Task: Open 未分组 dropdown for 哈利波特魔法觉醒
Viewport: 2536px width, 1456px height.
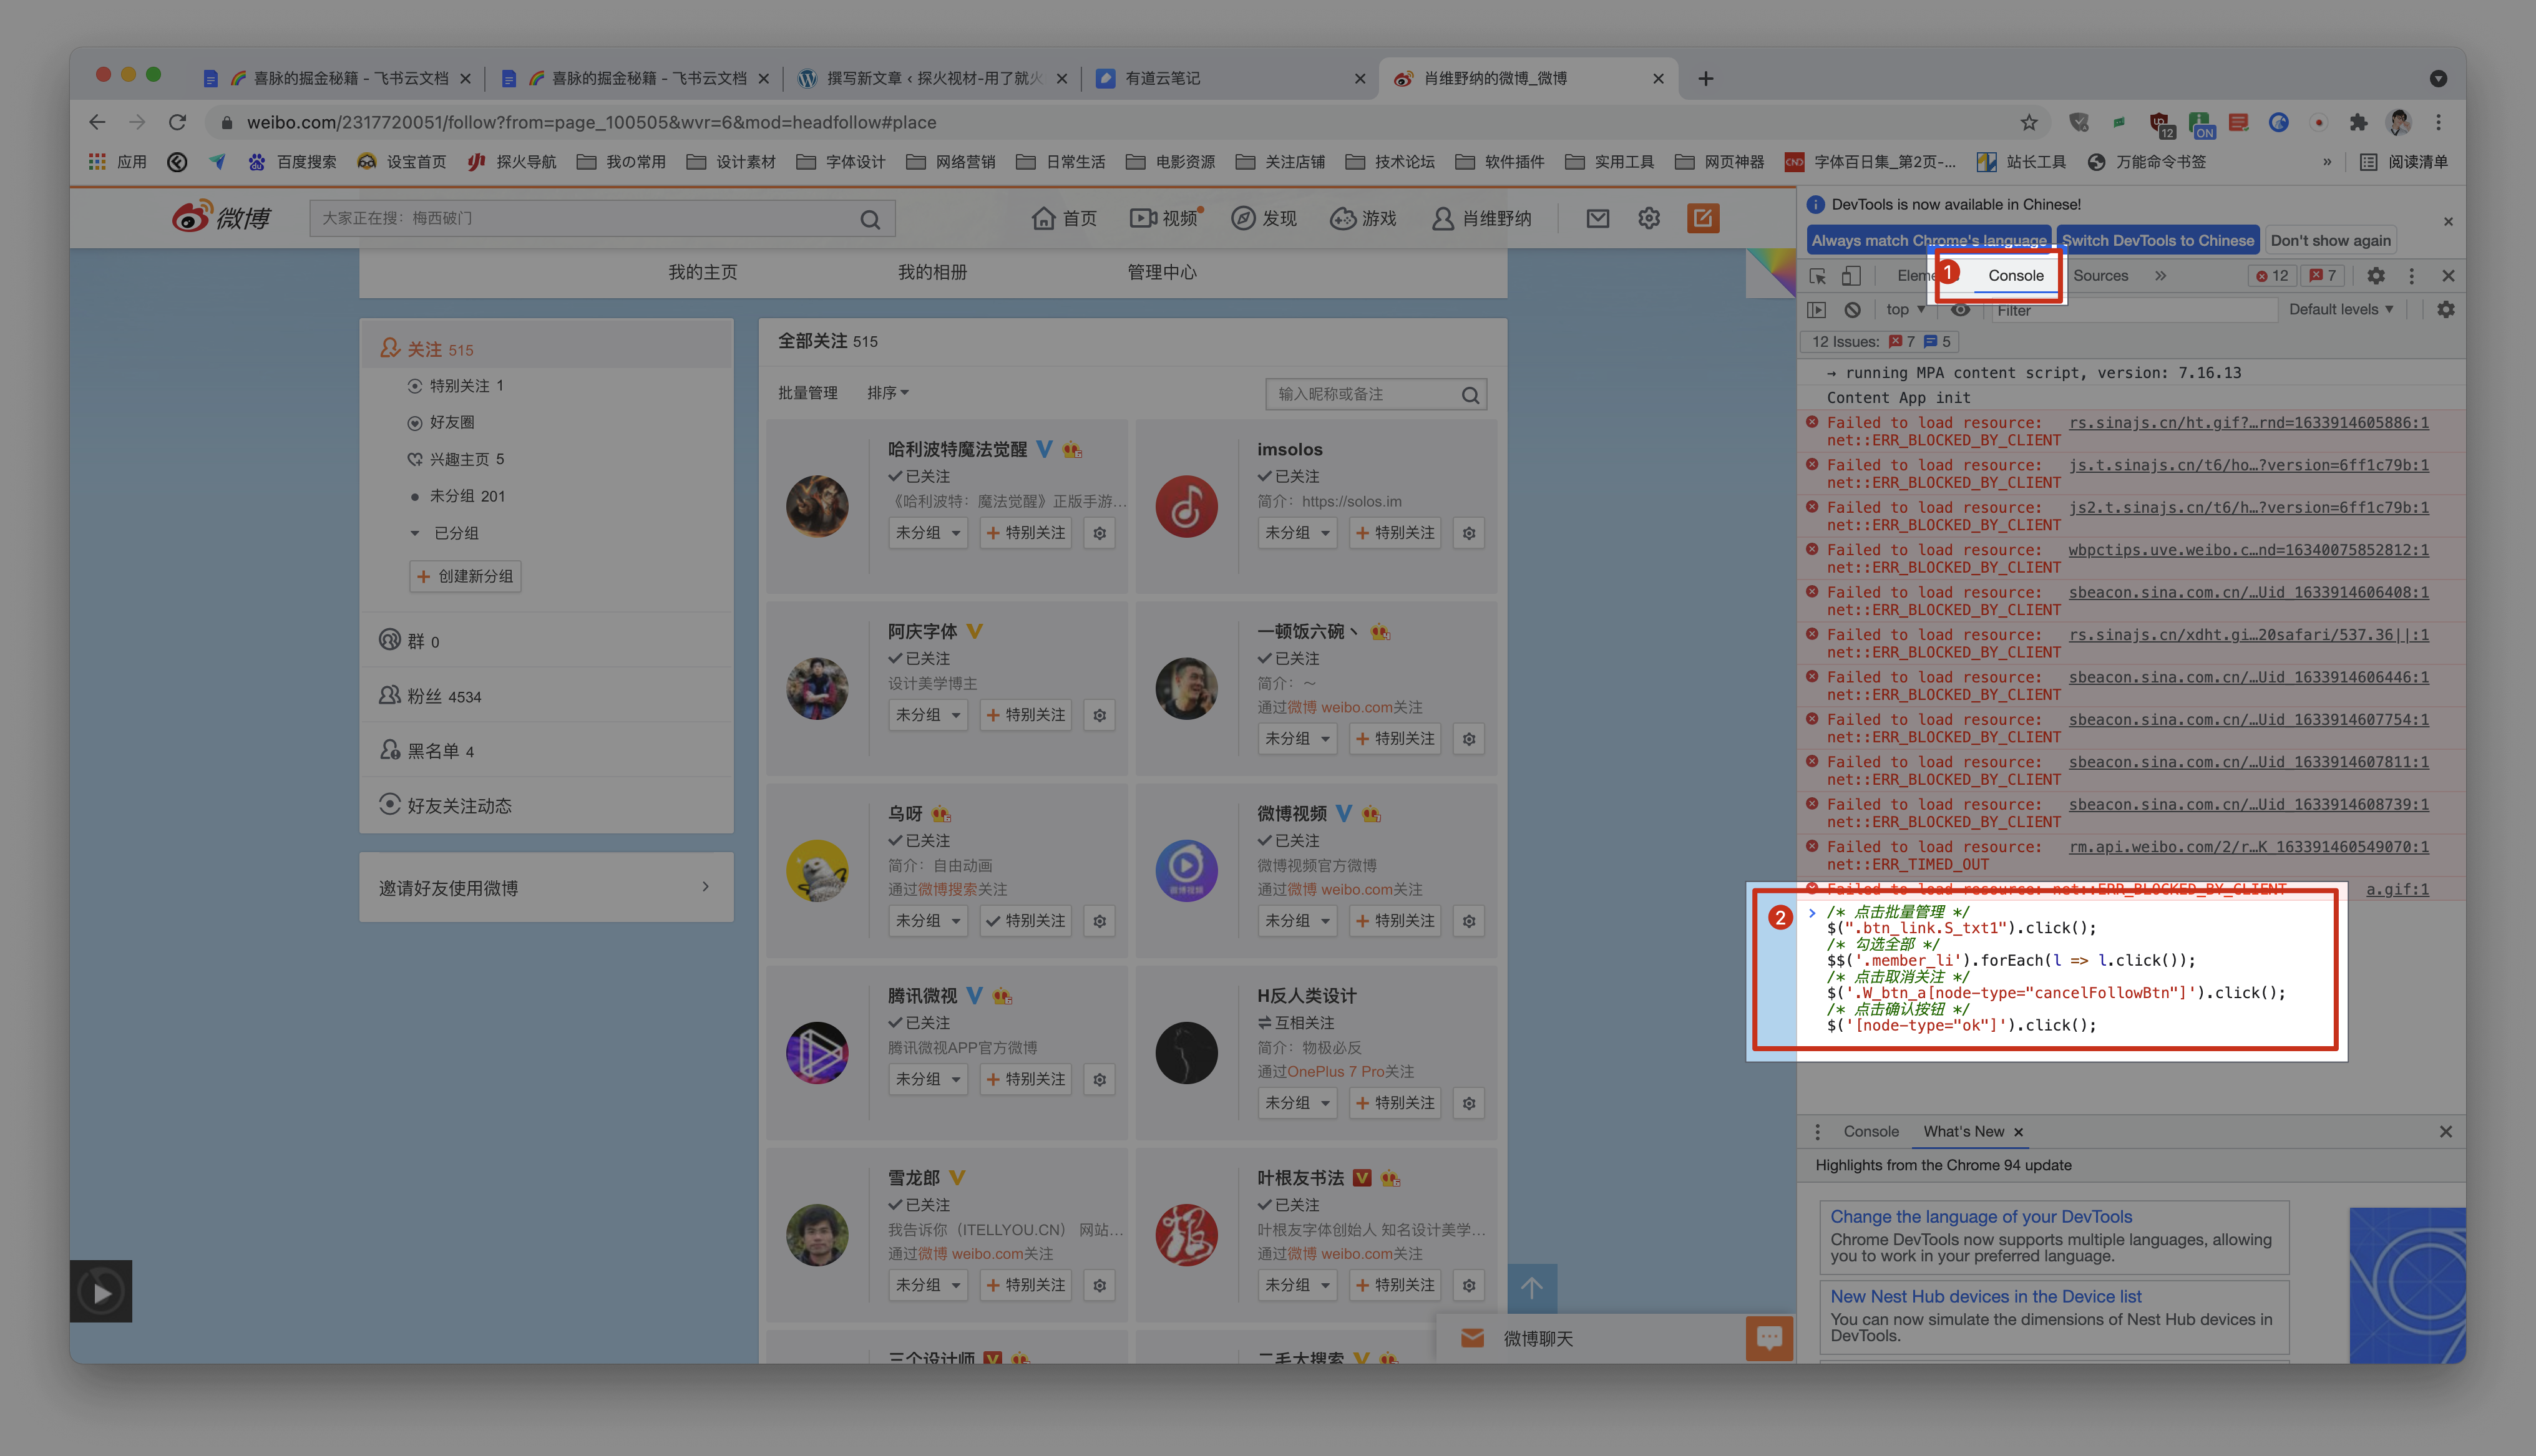Action: pos(928,533)
